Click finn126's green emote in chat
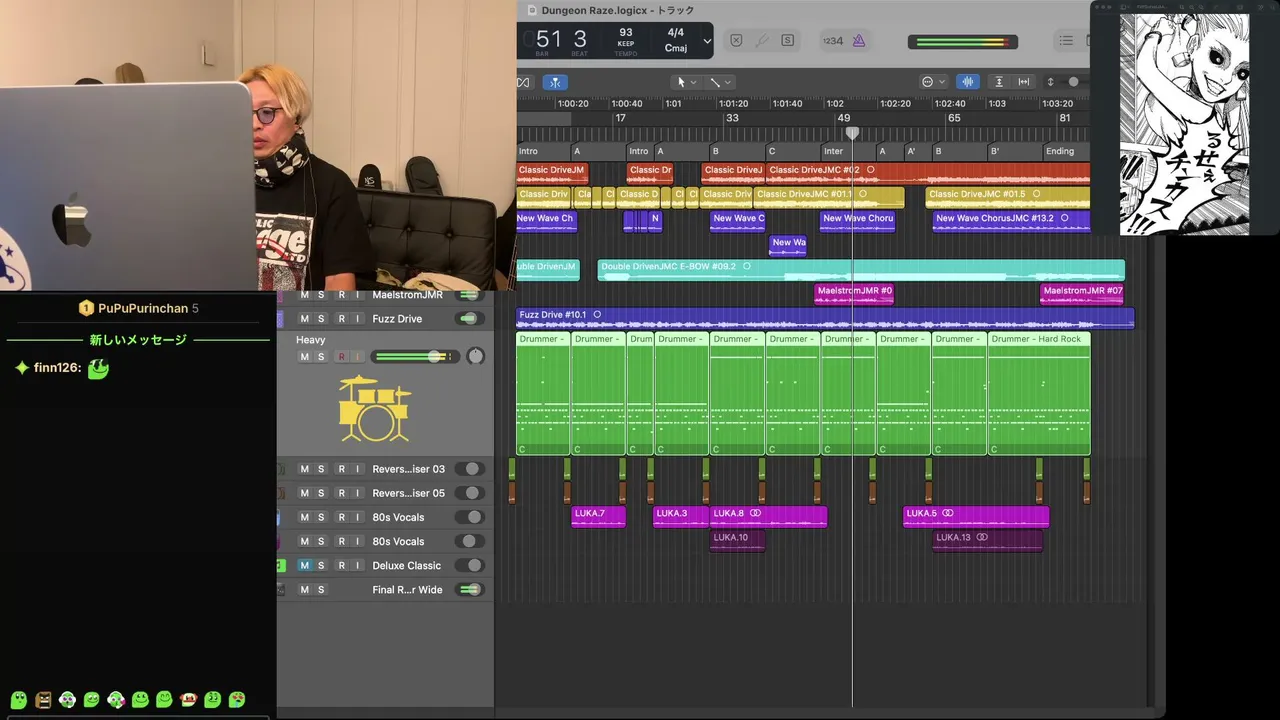 pos(98,368)
